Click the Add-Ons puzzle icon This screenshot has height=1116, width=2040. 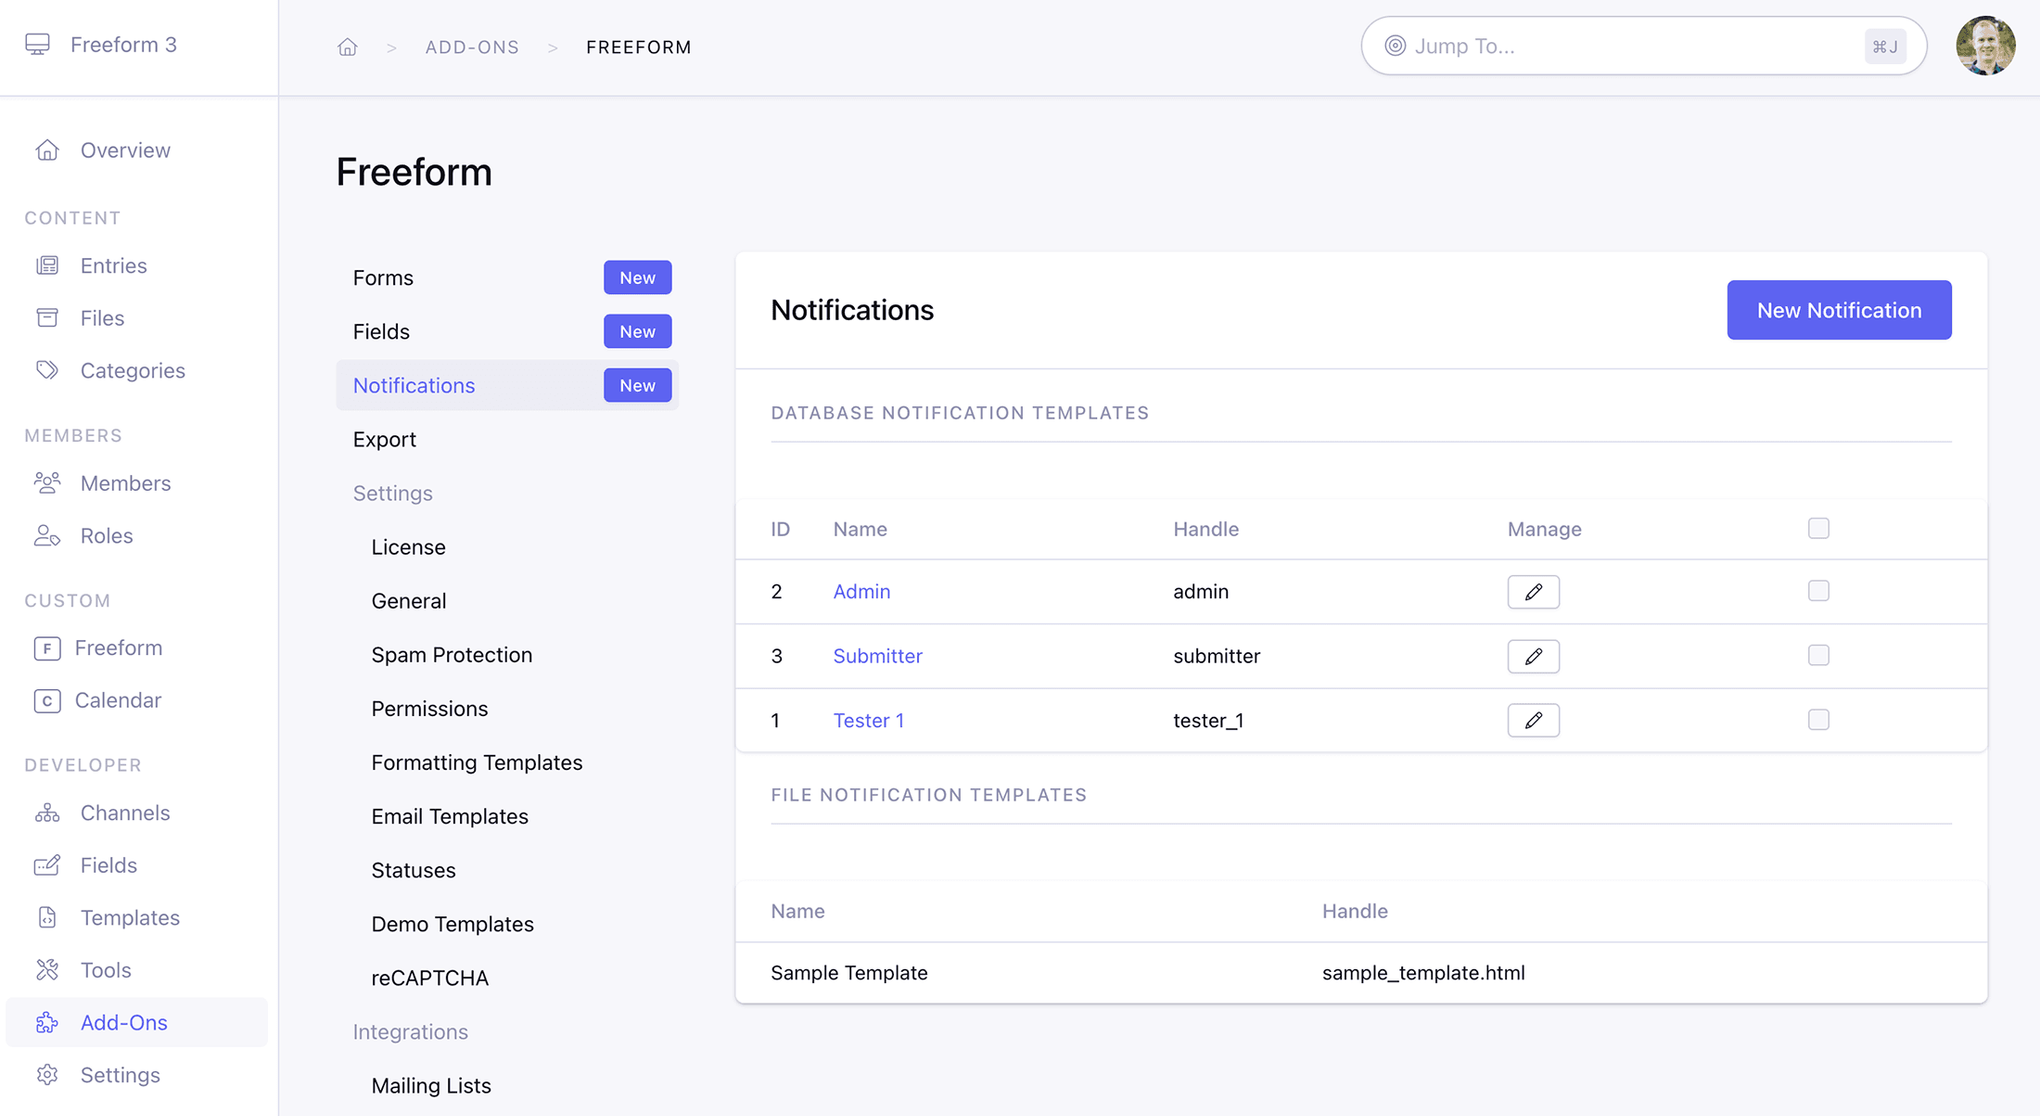pyautogui.click(x=48, y=1022)
